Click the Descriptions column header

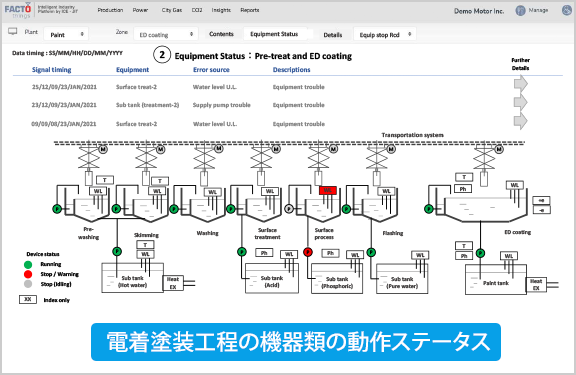pyautogui.click(x=291, y=69)
